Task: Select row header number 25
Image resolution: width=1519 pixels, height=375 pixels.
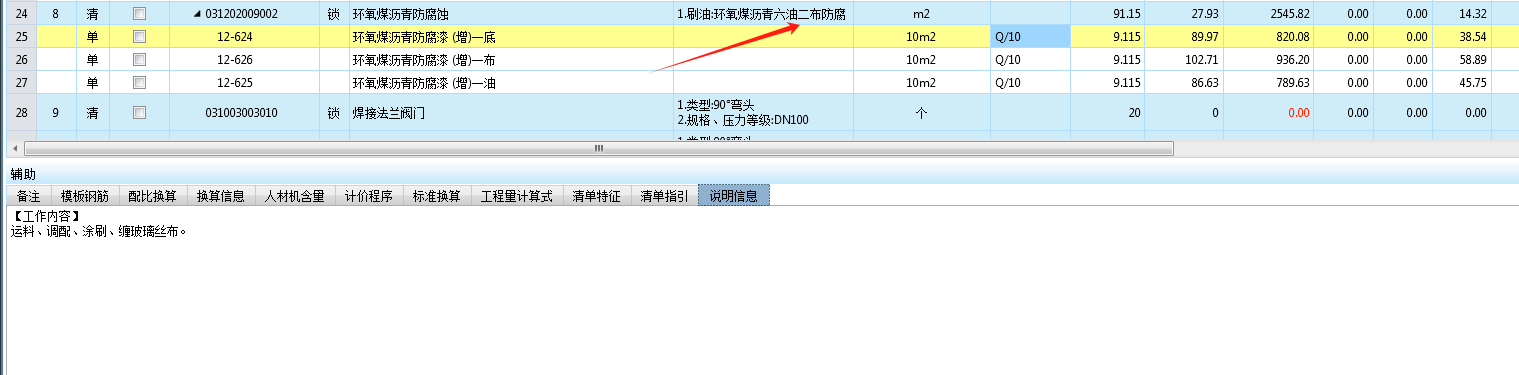Action: (23, 36)
